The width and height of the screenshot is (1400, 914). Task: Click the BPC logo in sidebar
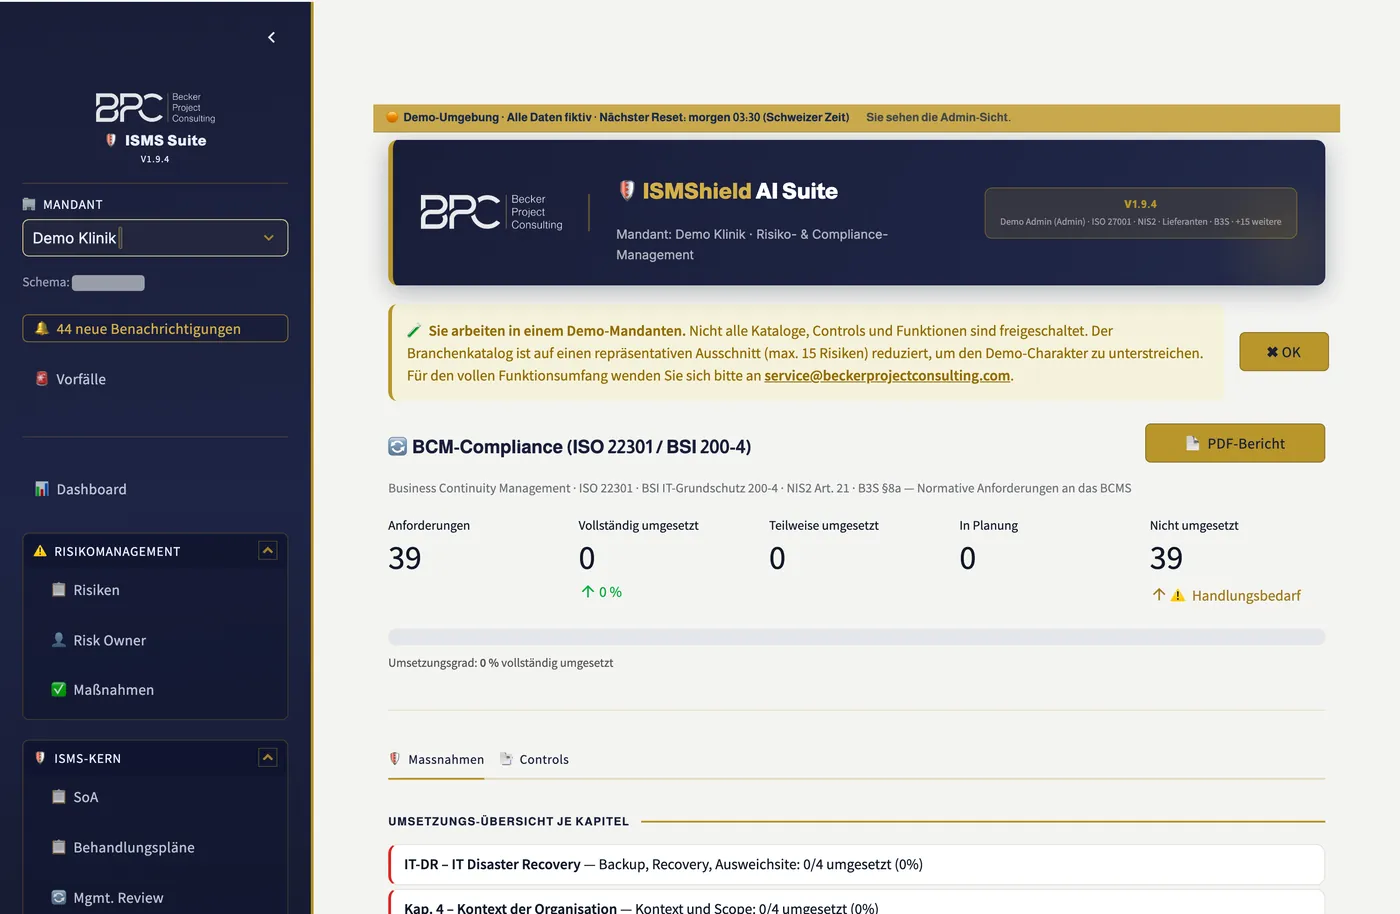pyautogui.click(x=155, y=107)
